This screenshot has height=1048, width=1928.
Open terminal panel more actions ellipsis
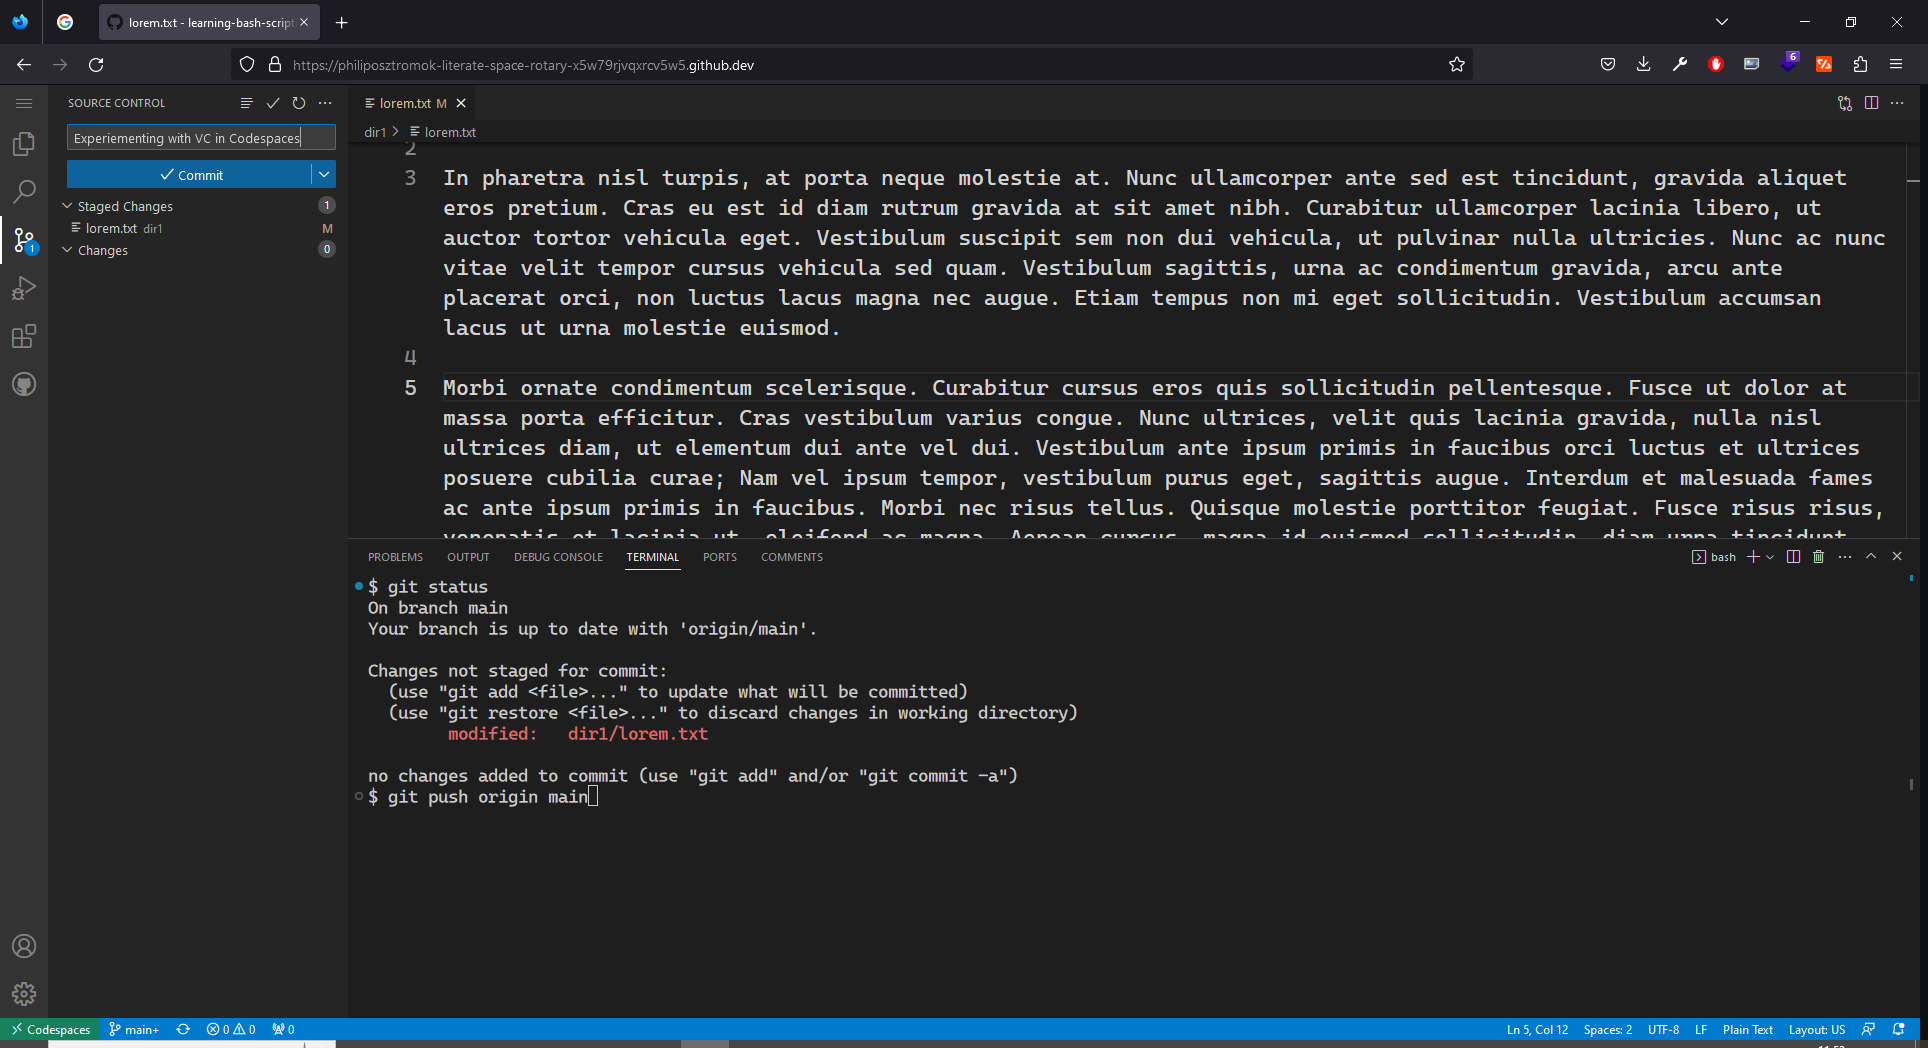pos(1845,557)
